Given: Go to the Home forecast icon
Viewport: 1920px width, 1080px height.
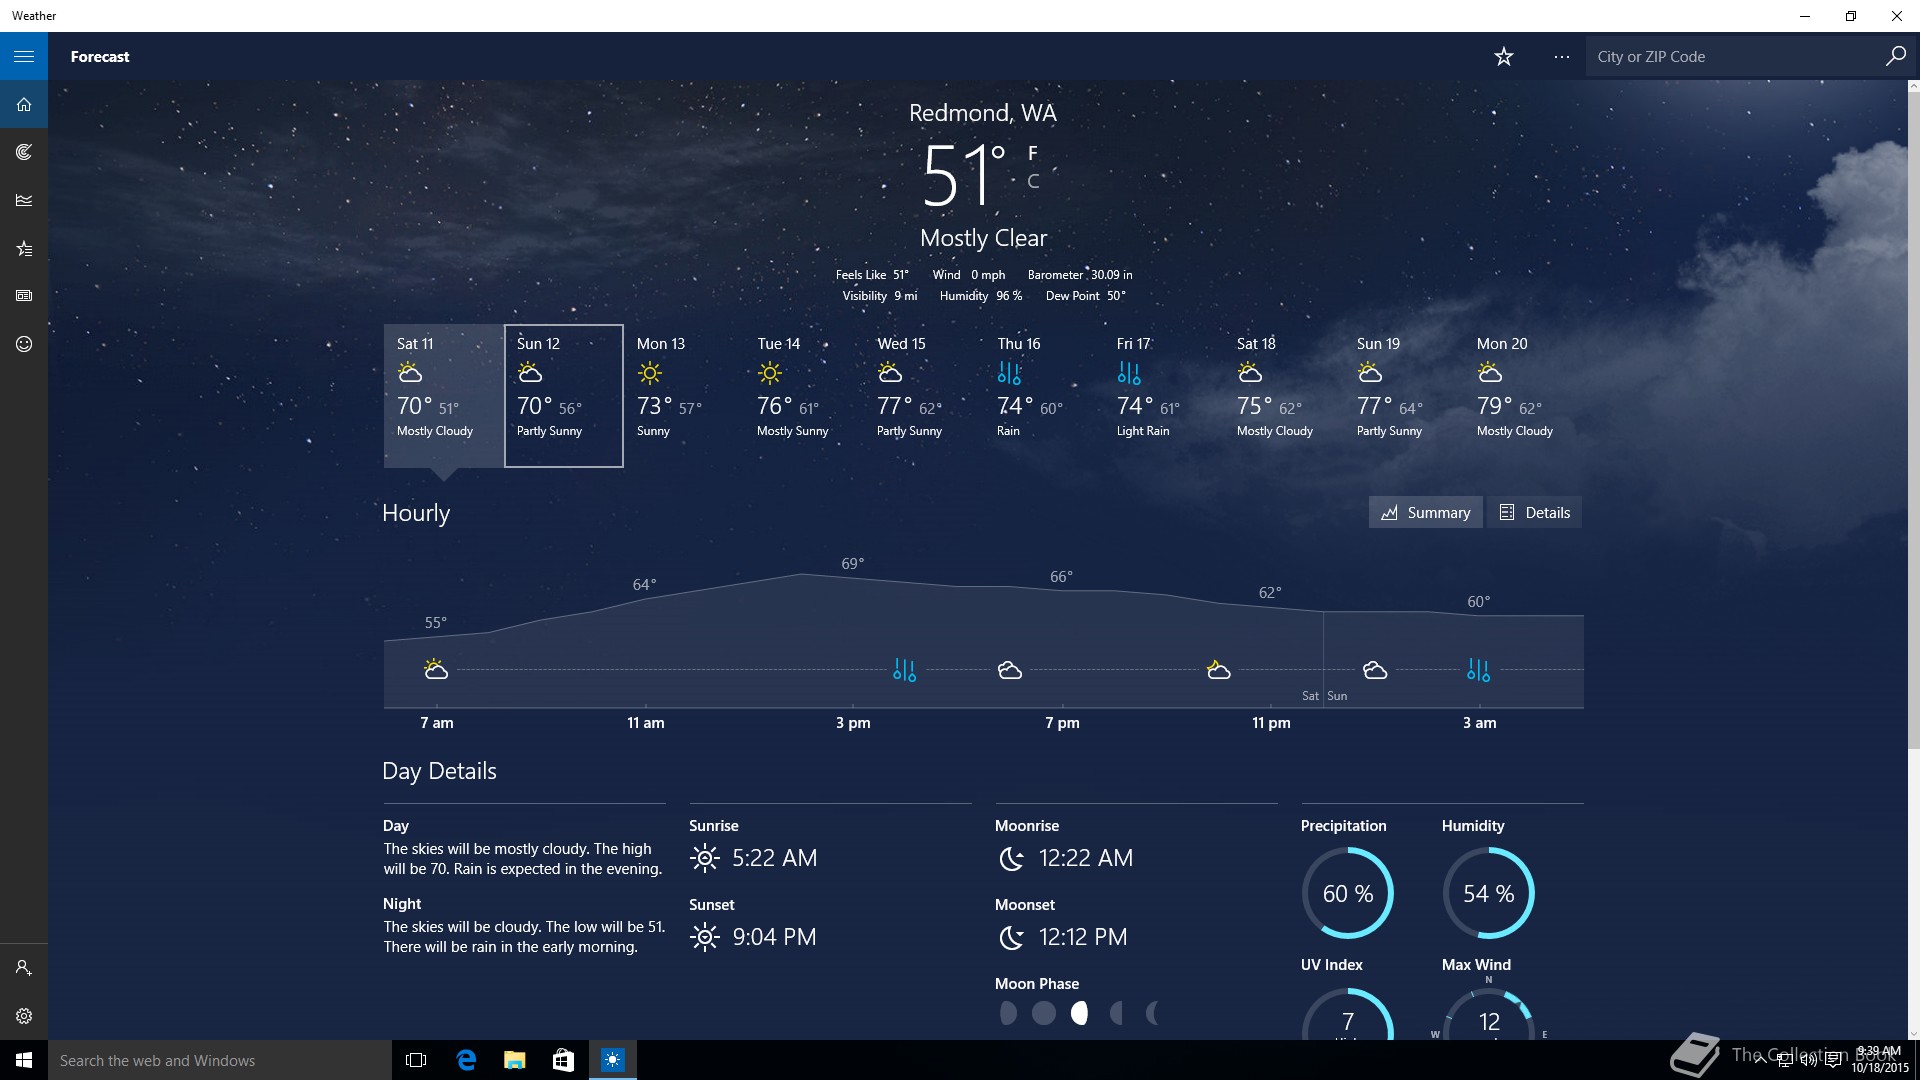Looking at the screenshot, I should click(24, 104).
